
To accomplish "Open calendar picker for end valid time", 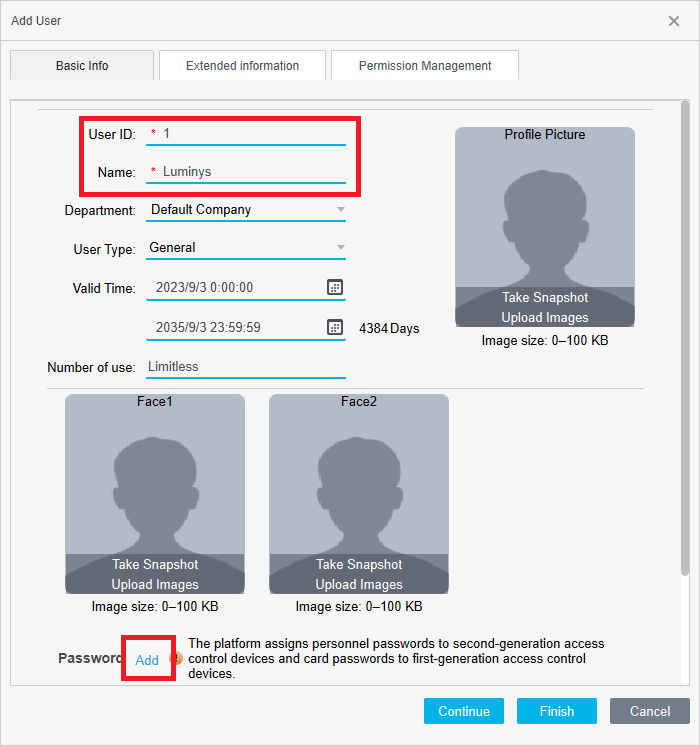I will [x=335, y=327].
